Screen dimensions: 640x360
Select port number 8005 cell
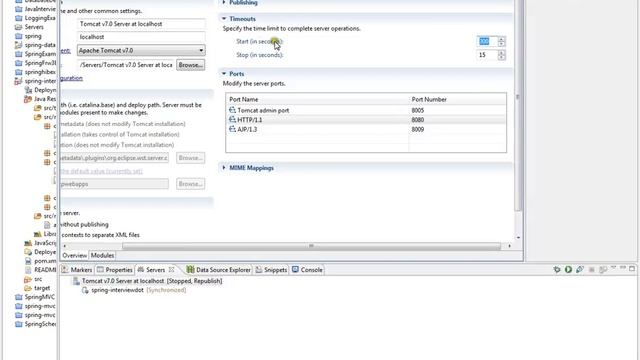[458, 110]
